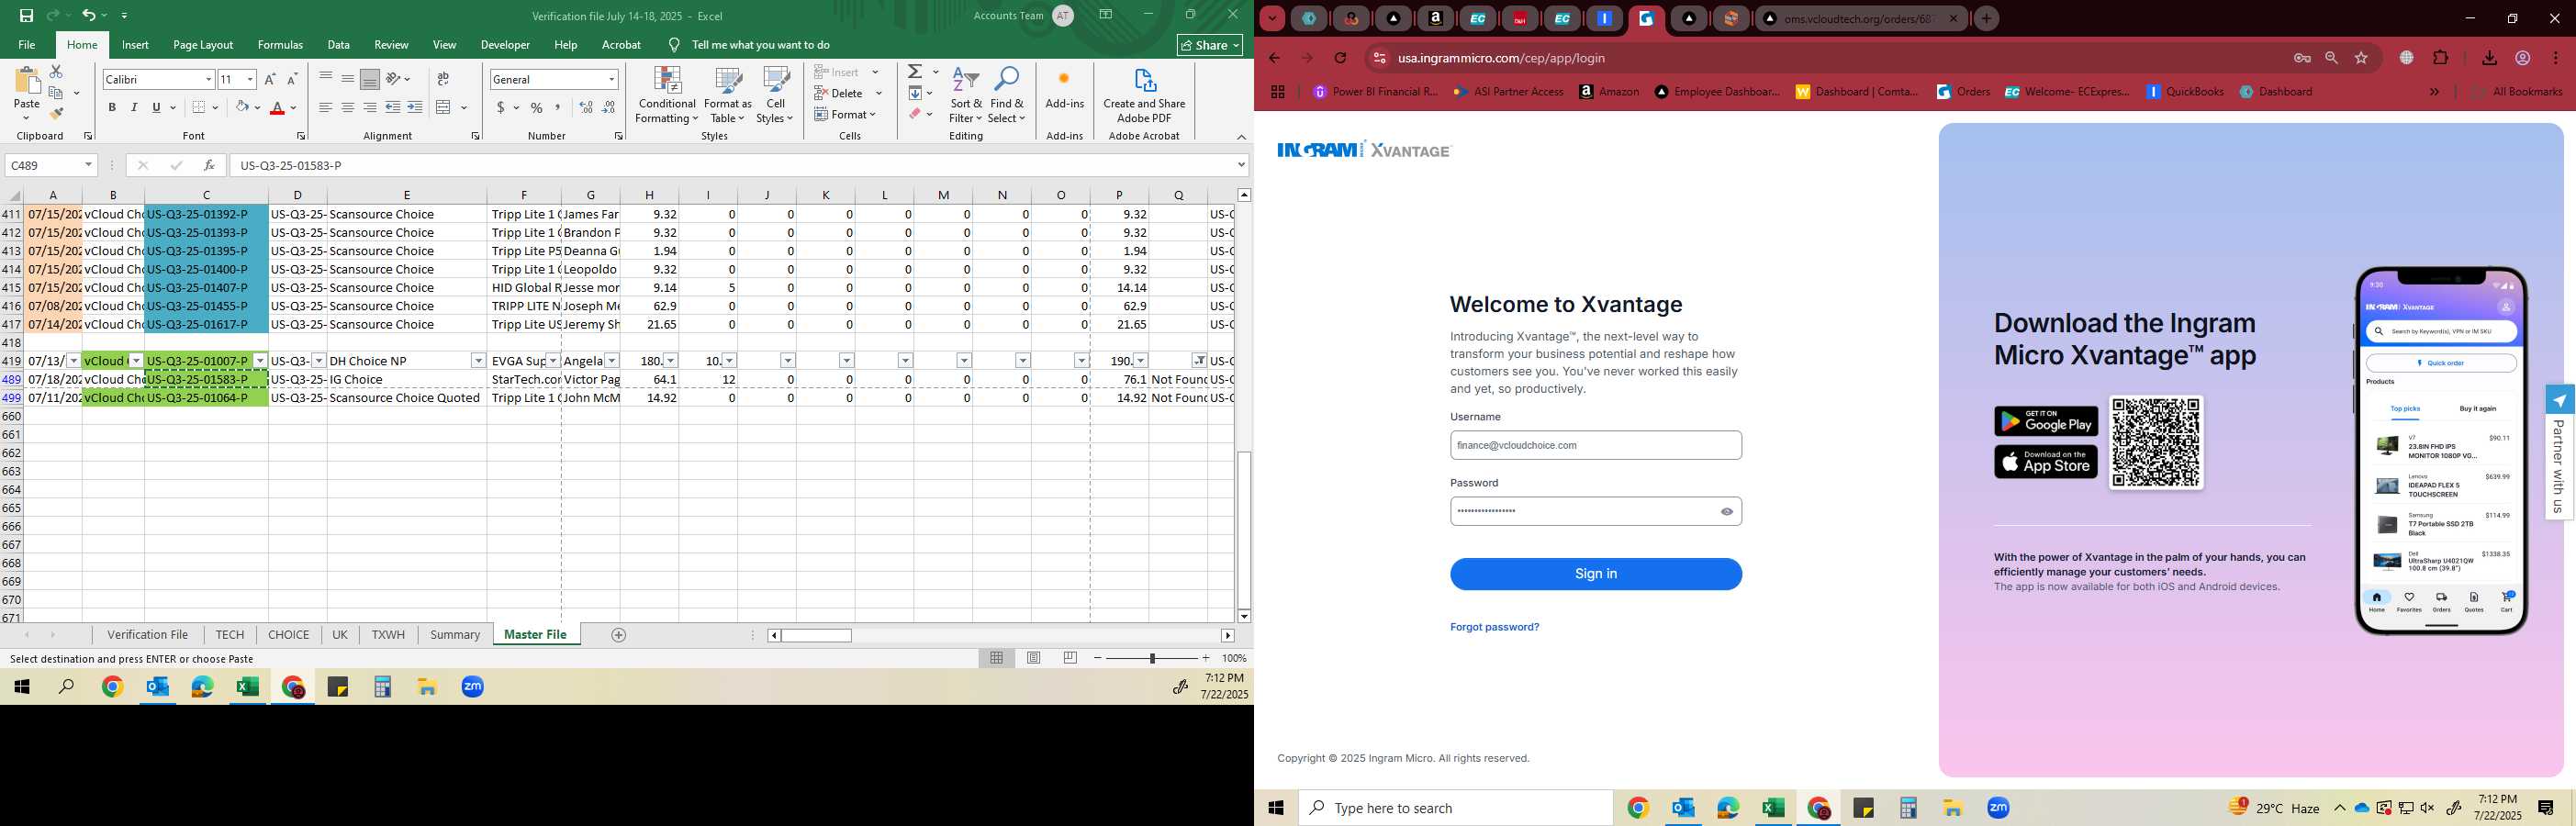Click the Accounting dollar format icon
Viewport: 2576px width, 826px height.
pyautogui.click(x=500, y=107)
